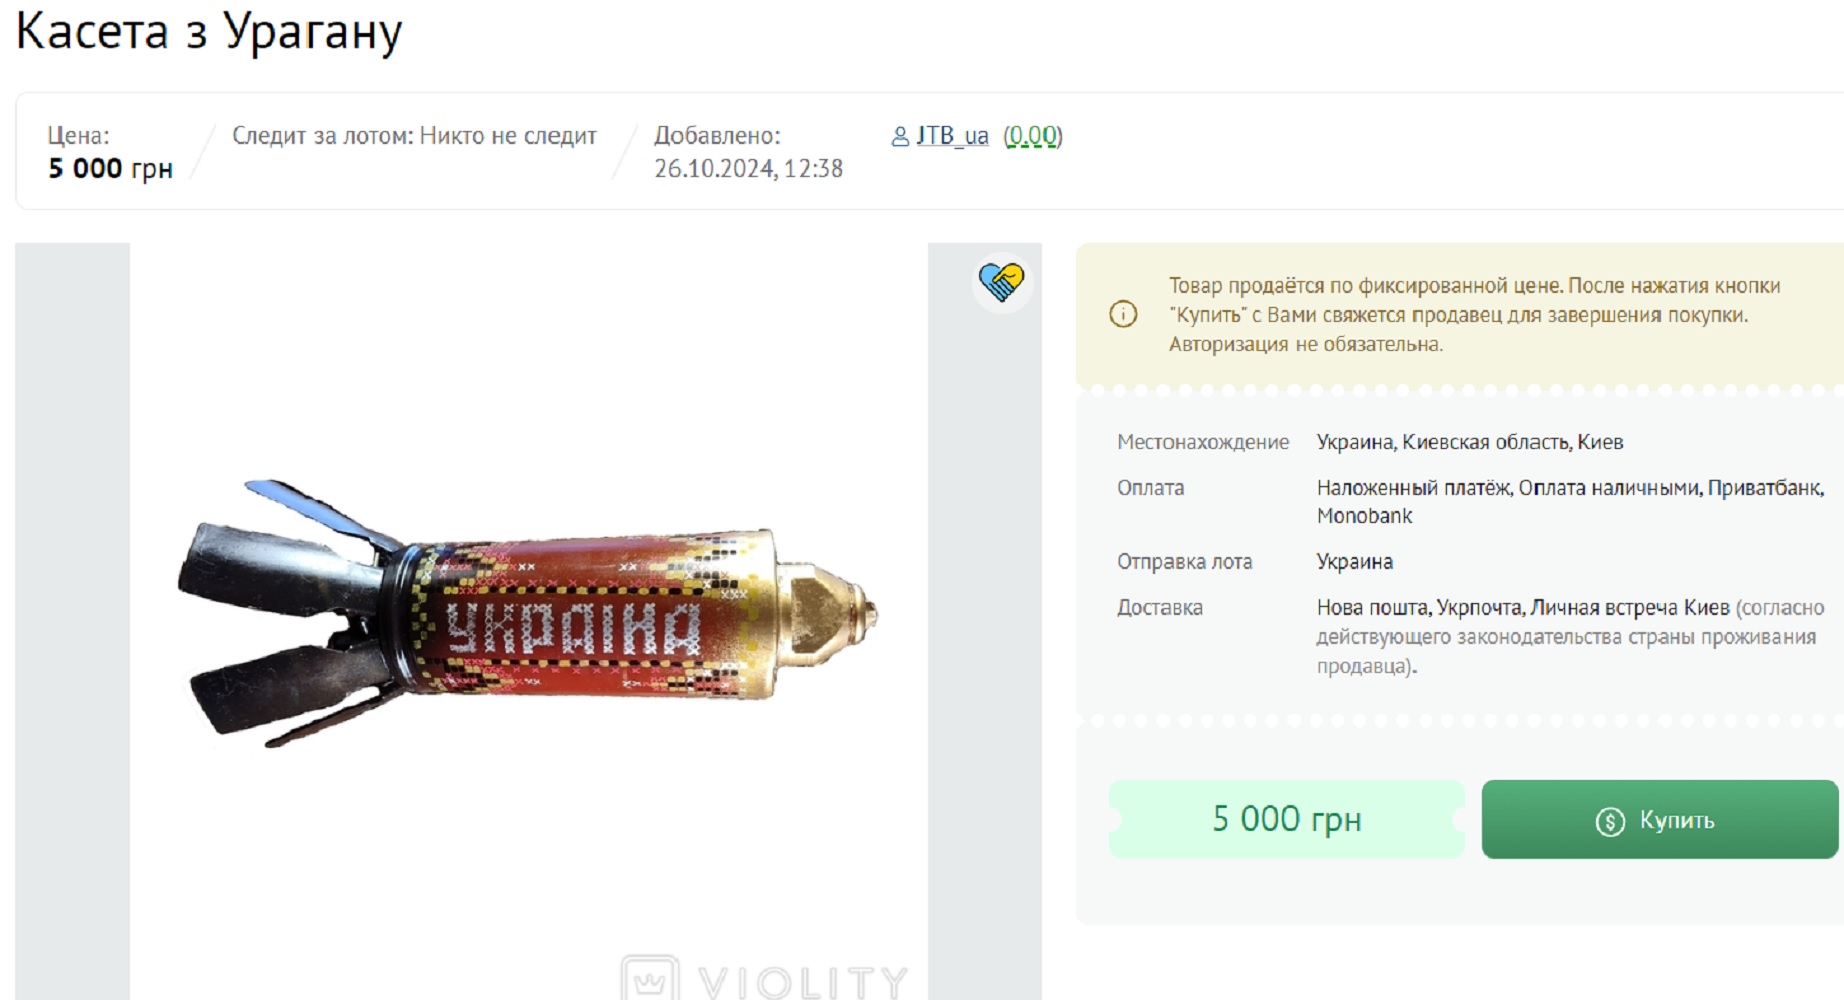1844x1000 pixels.
Task: Click the lot title Касета з Урагану
Action: 209,31
